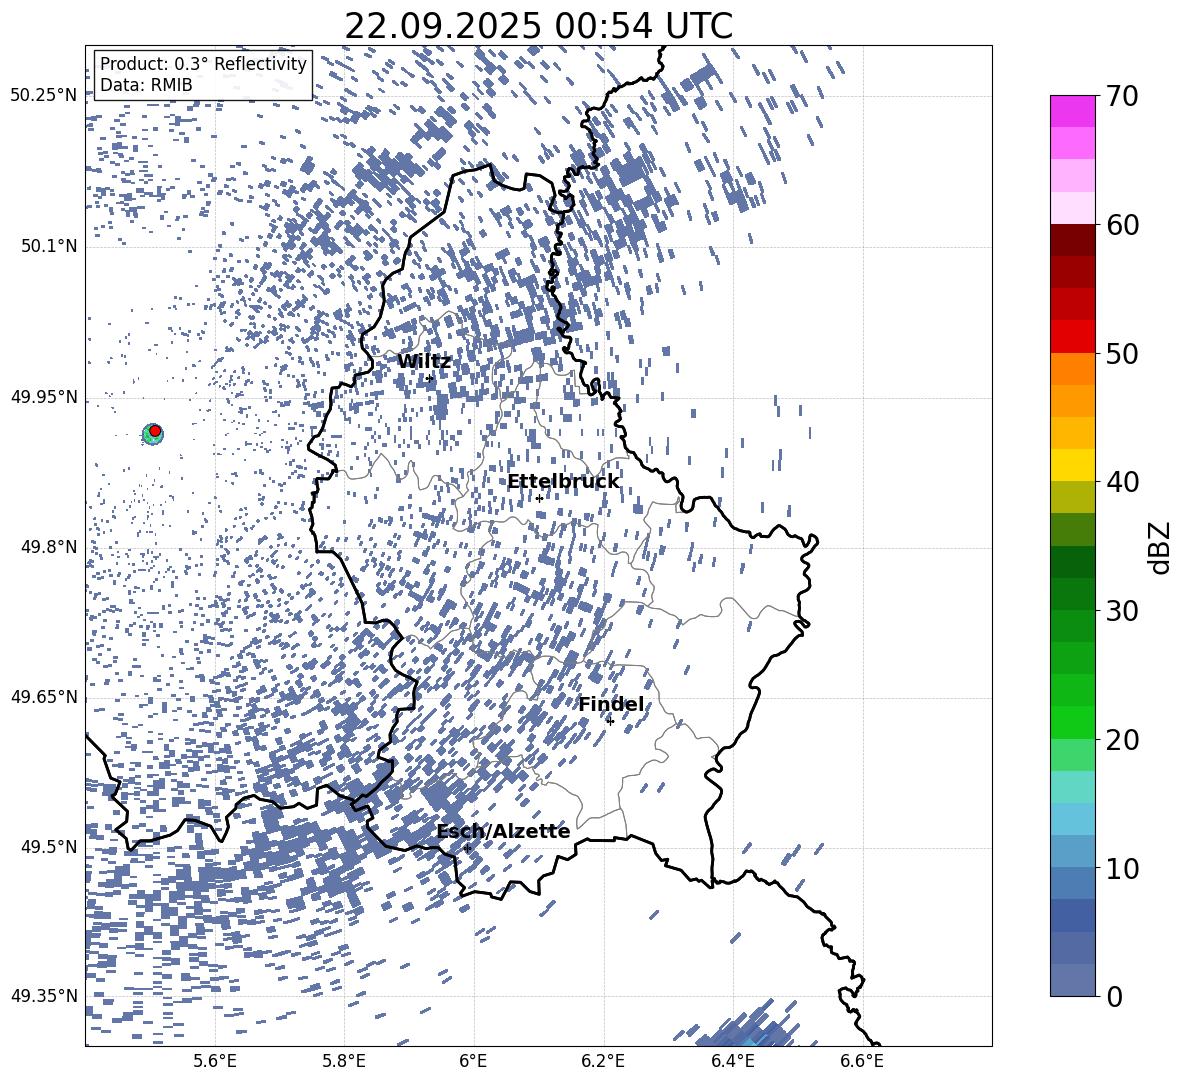The height and width of the screenshot is (1081, 1184).
Task: Click the 5.6°E longitude label
Action: click(215, 1061)
